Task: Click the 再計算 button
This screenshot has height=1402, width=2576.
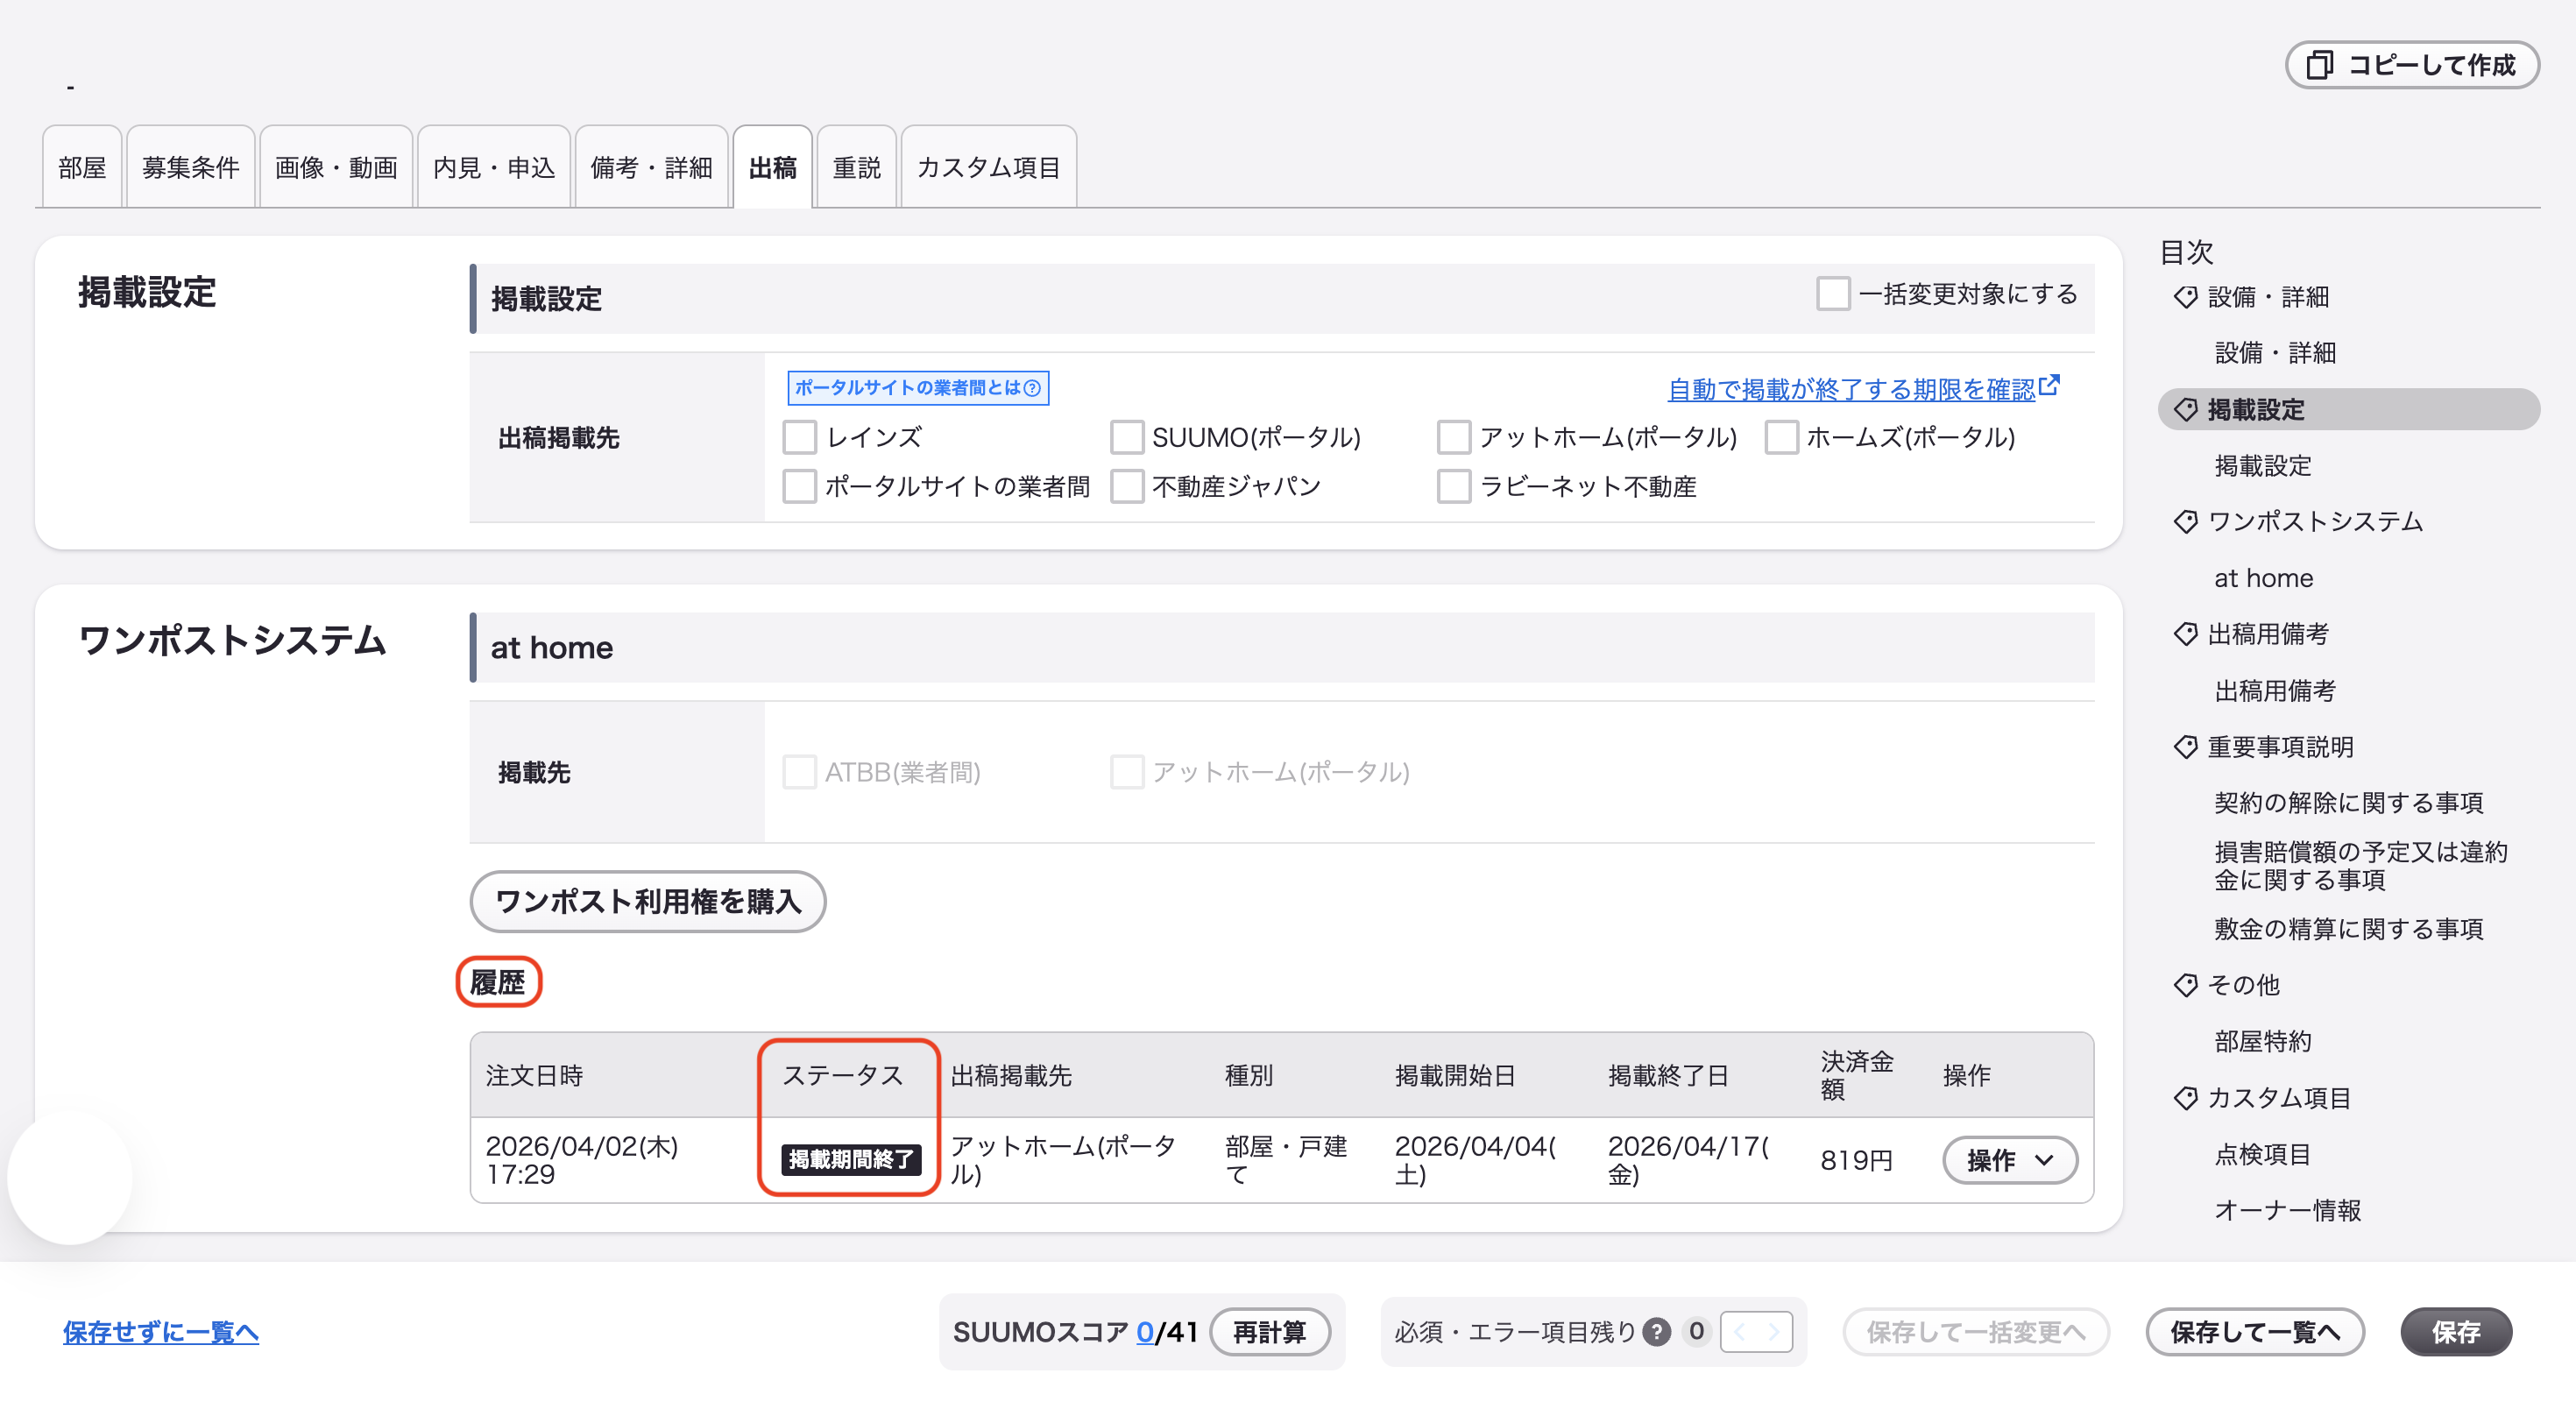Action: point(1269,1332)
